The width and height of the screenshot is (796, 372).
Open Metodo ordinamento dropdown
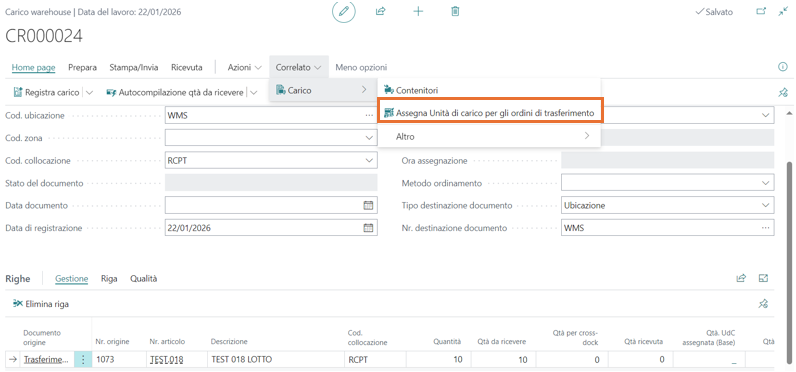click(x=766, y=183)
